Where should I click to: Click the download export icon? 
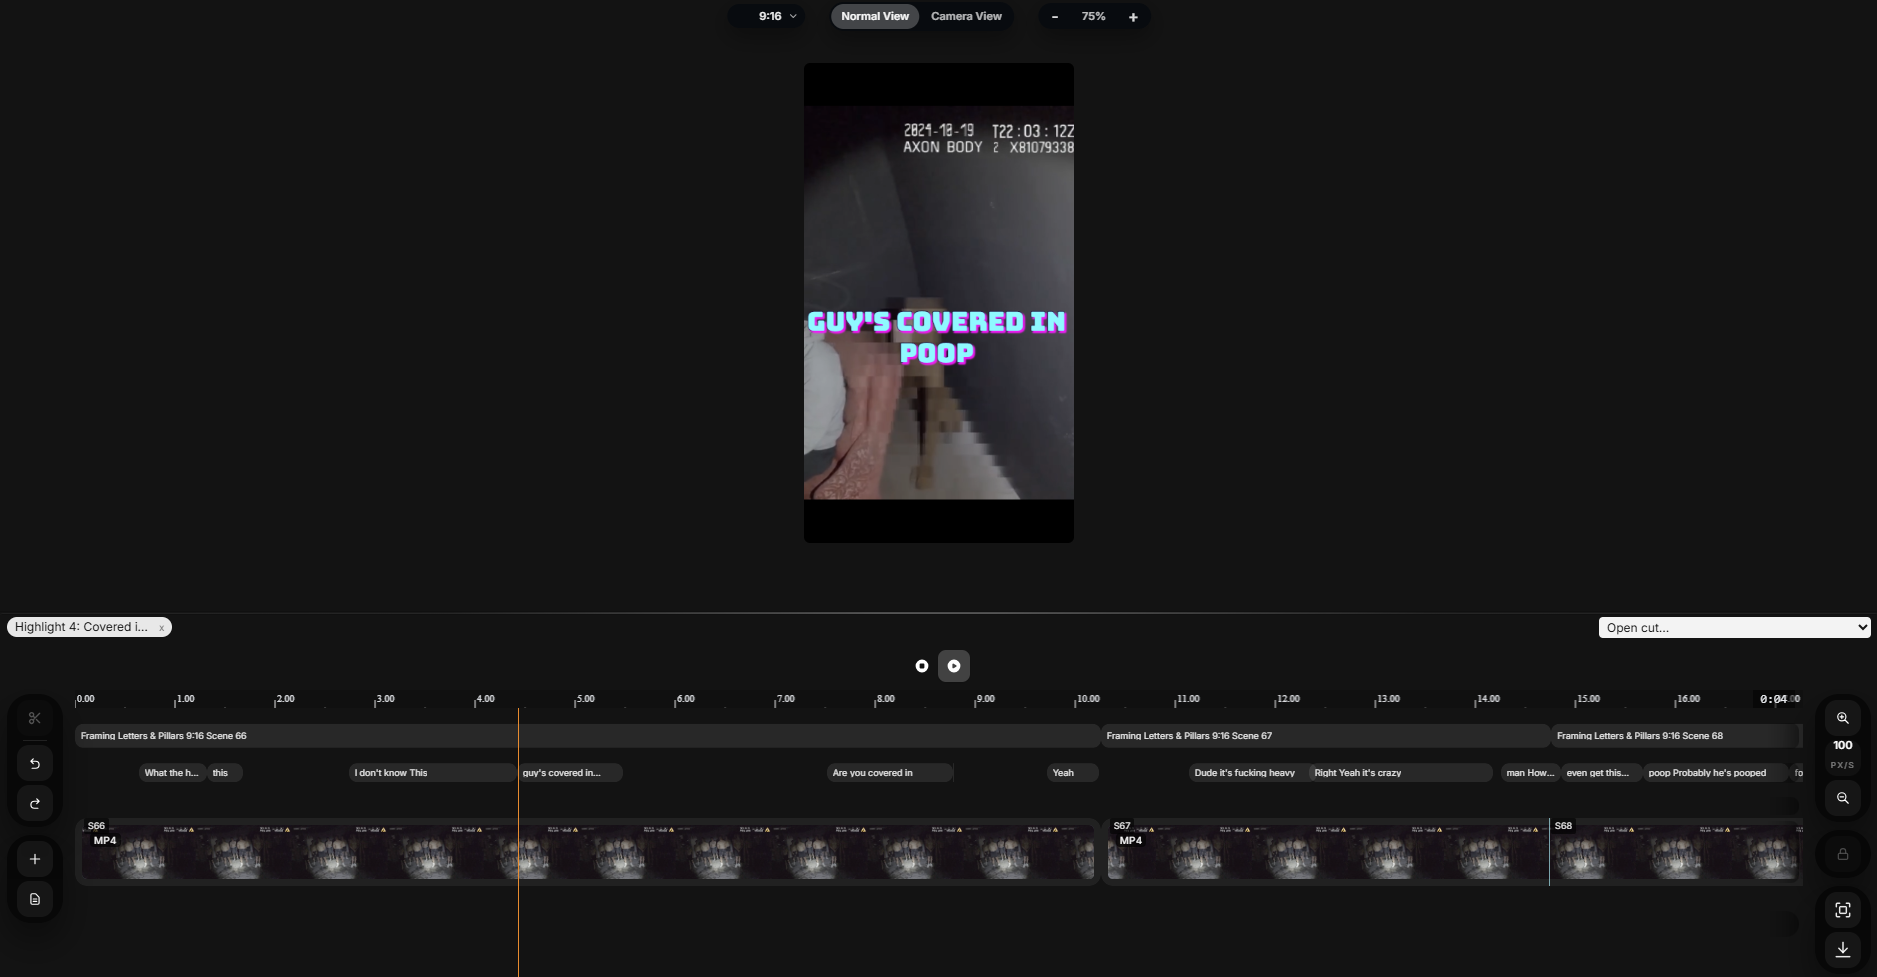(1843, 949)
